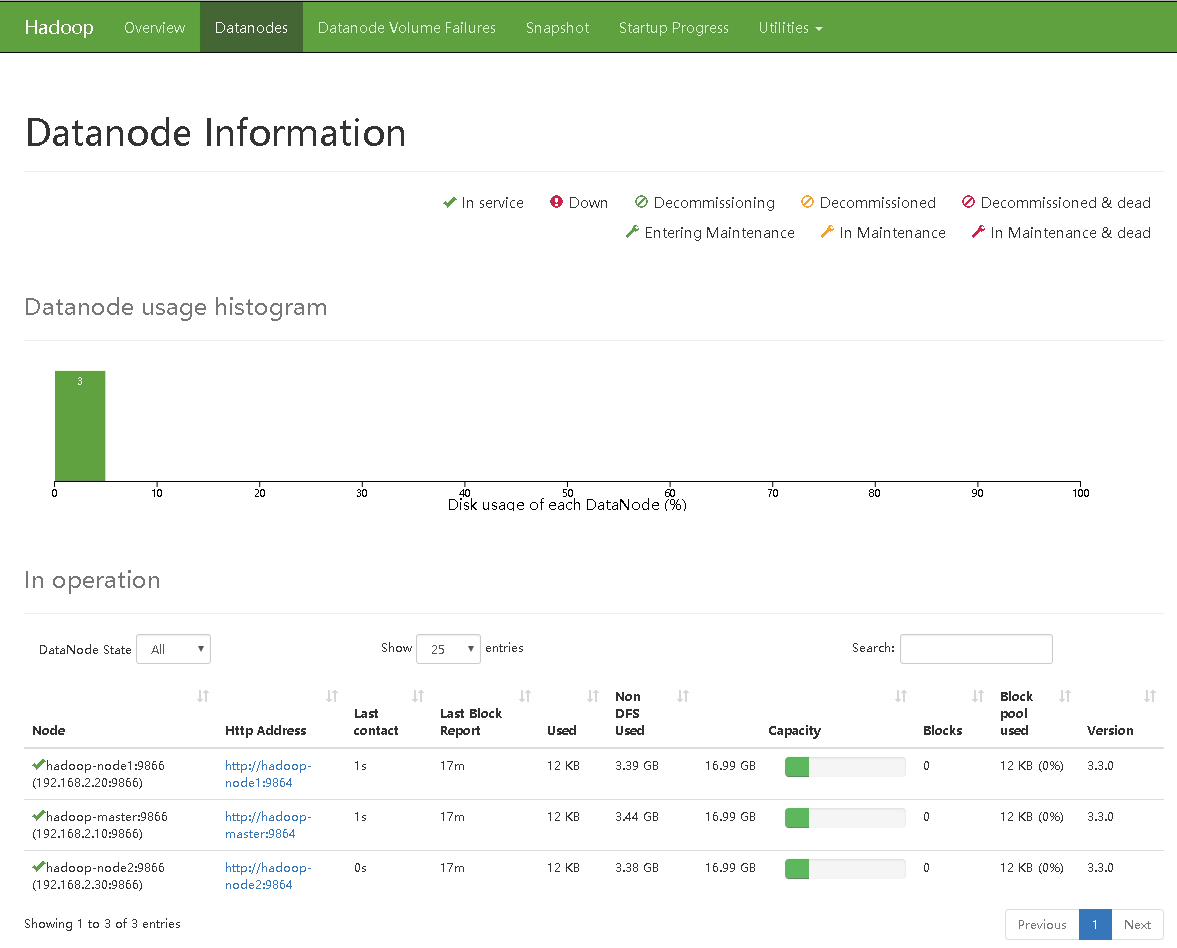Click the In Maintenance & dead wrench
1177x948 pixels.
(978, 232)
